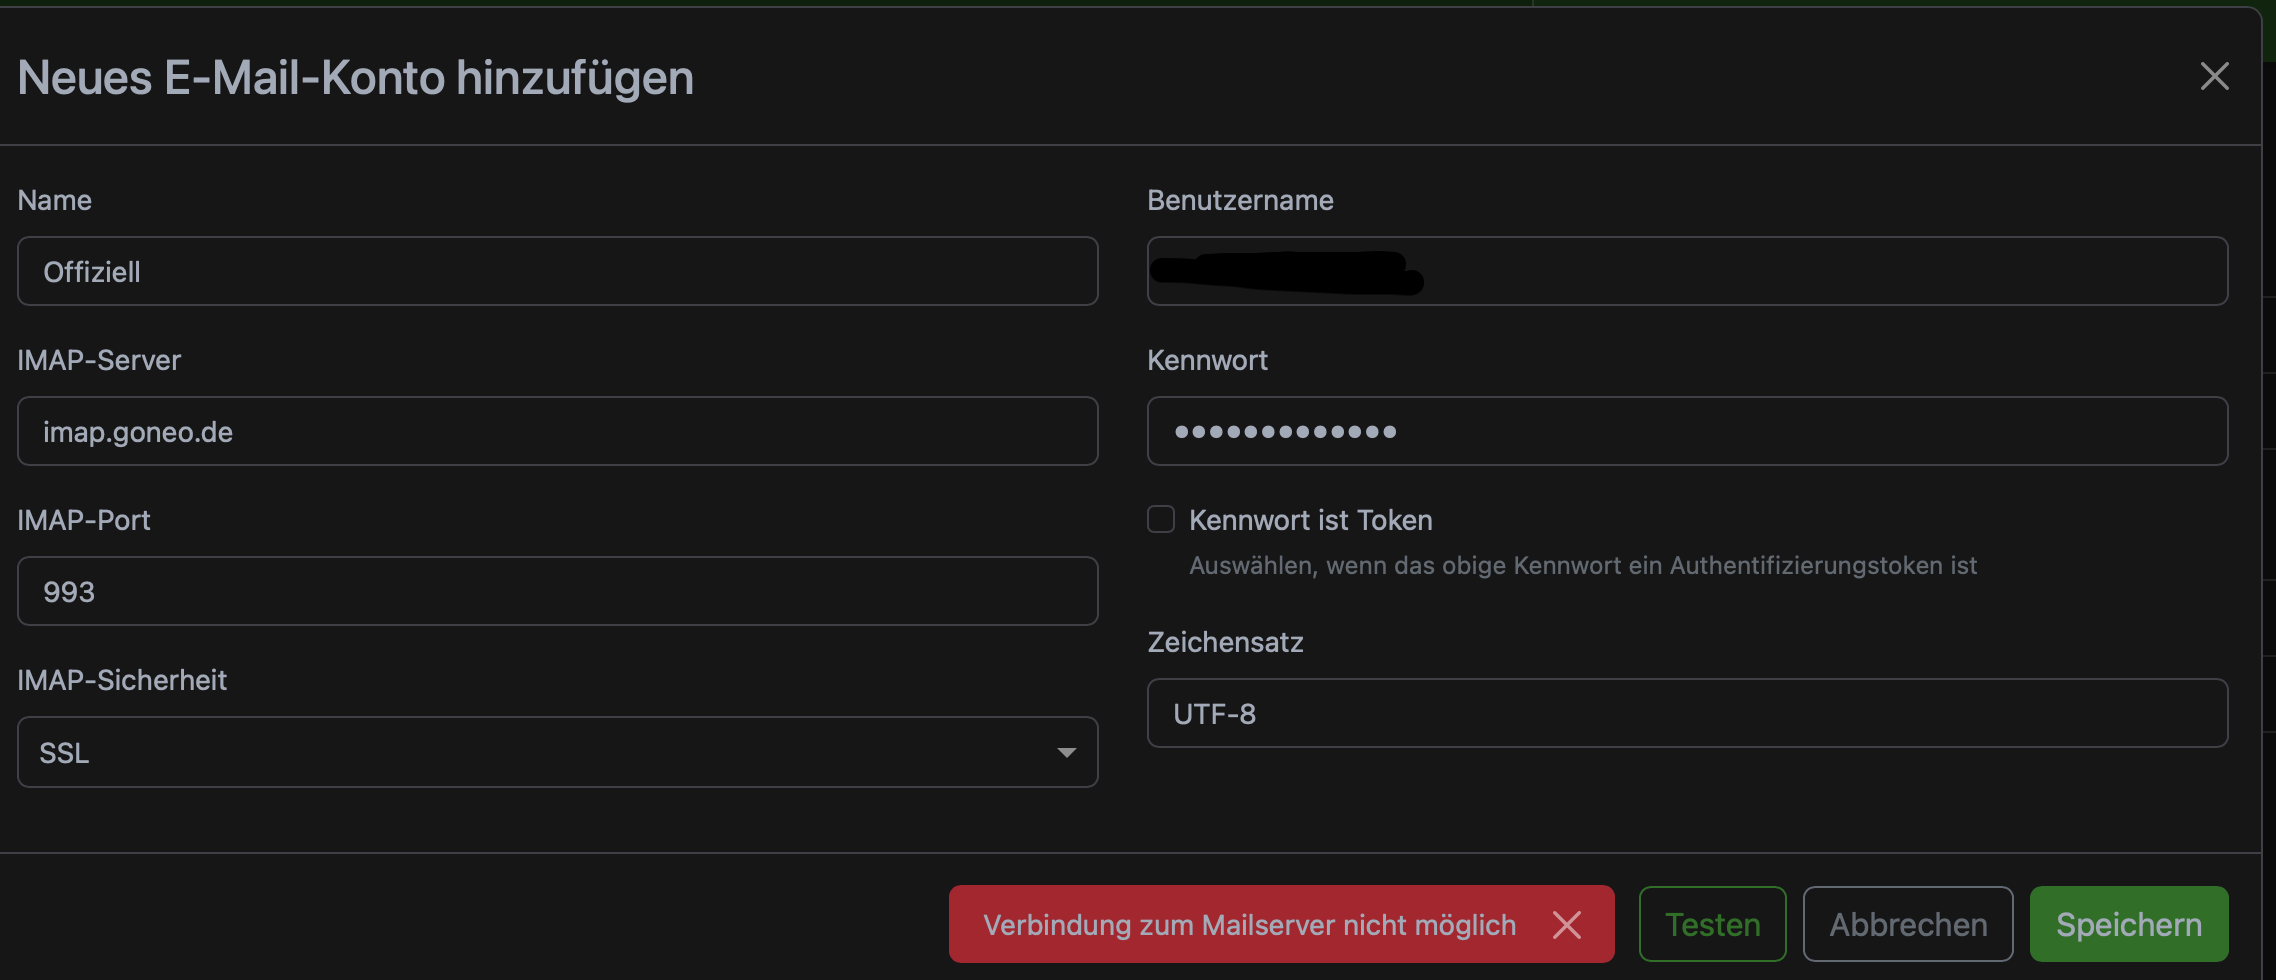
Task: Click the Zeichensatz field containing UTF-8
Action: pyautogui.click(x=1687, y=713)
